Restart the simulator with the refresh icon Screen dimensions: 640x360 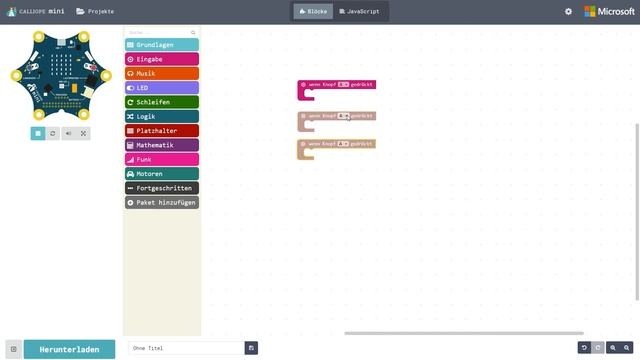53,133
